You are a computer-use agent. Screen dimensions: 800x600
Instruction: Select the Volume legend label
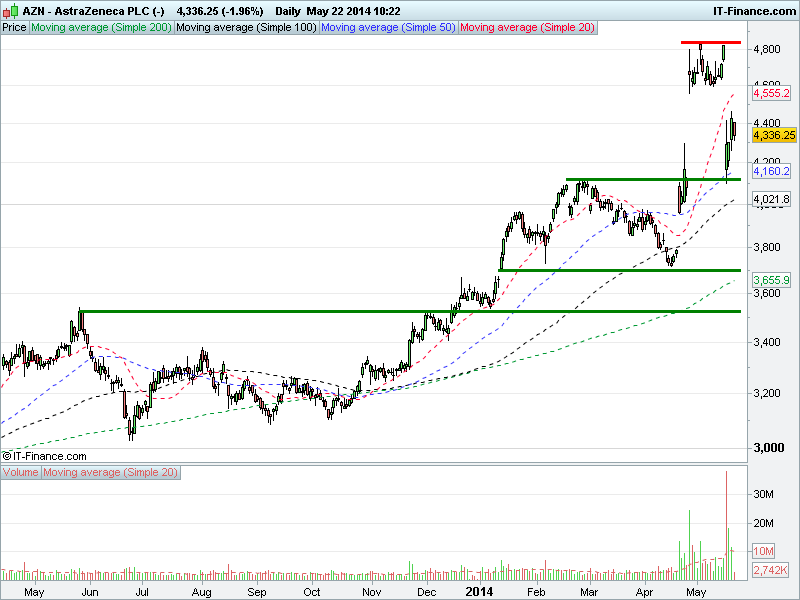(x=20, y=472)
